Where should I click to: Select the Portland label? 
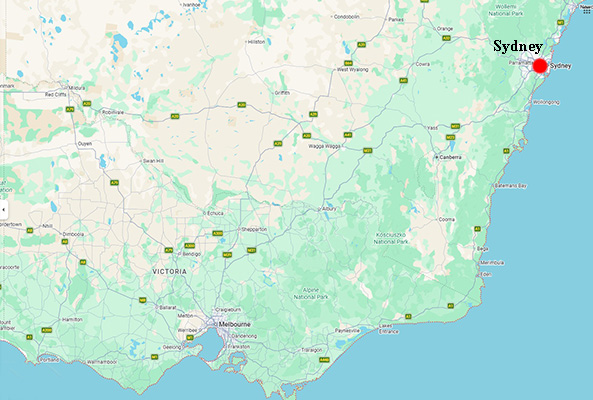coord(50,360)
